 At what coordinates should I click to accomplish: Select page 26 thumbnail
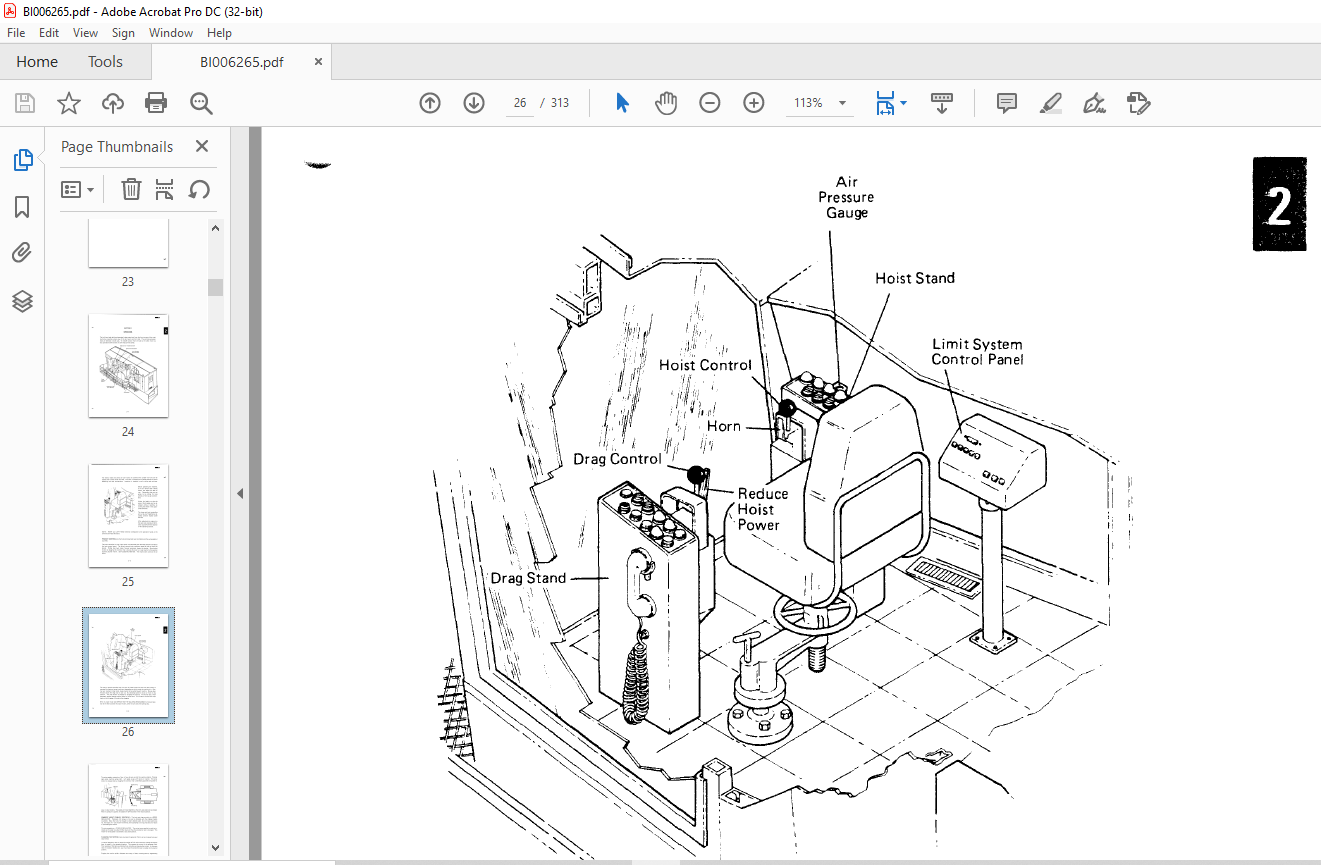coord(128,665)
